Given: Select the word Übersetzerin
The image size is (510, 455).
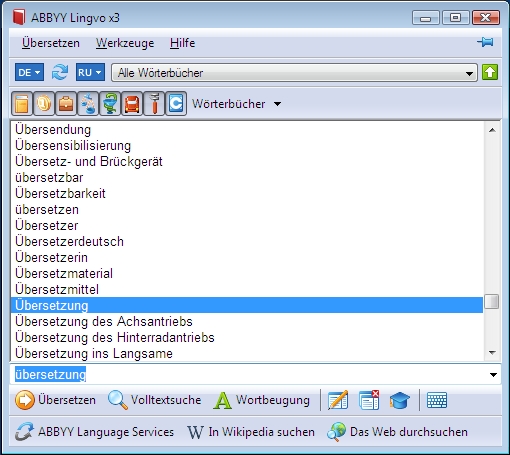Looking at the screenshot, I should 247,258.
